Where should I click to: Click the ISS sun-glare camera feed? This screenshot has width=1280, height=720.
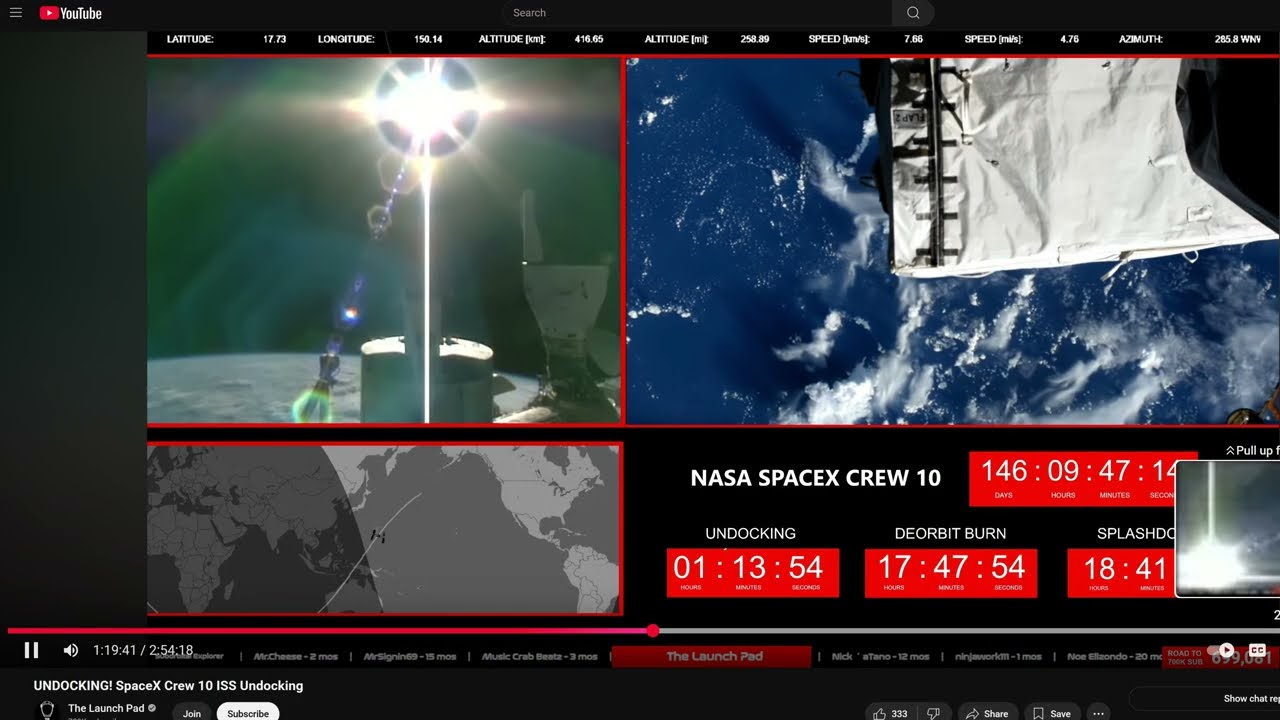click(x=384, y=241)
